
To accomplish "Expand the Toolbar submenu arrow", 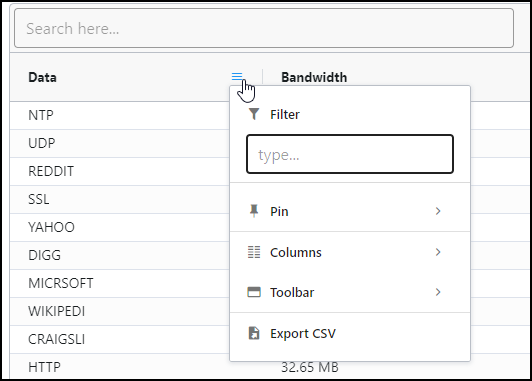I will tap(438, 292).
